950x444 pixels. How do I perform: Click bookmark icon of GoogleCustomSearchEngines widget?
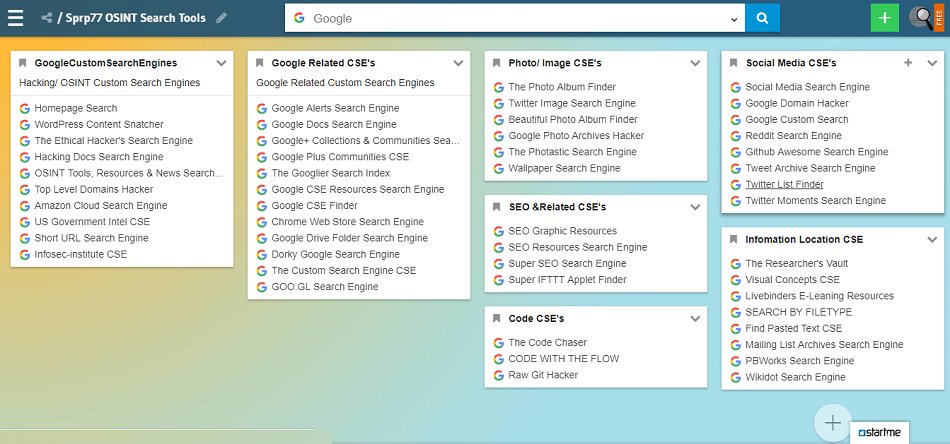pos(23,63)
